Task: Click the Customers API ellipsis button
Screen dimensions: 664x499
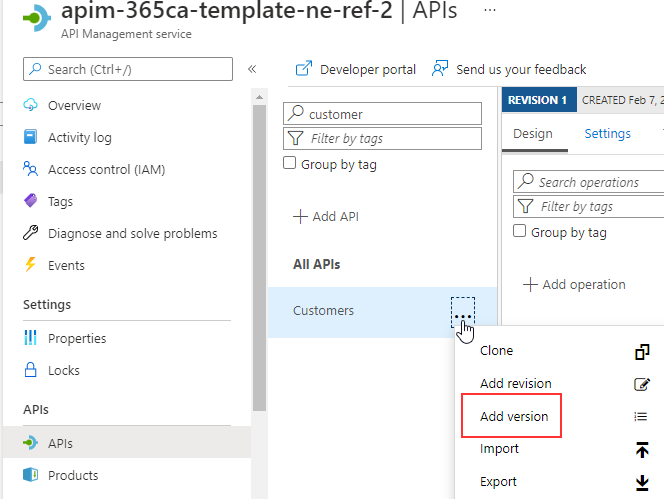Action: (463, 313)
